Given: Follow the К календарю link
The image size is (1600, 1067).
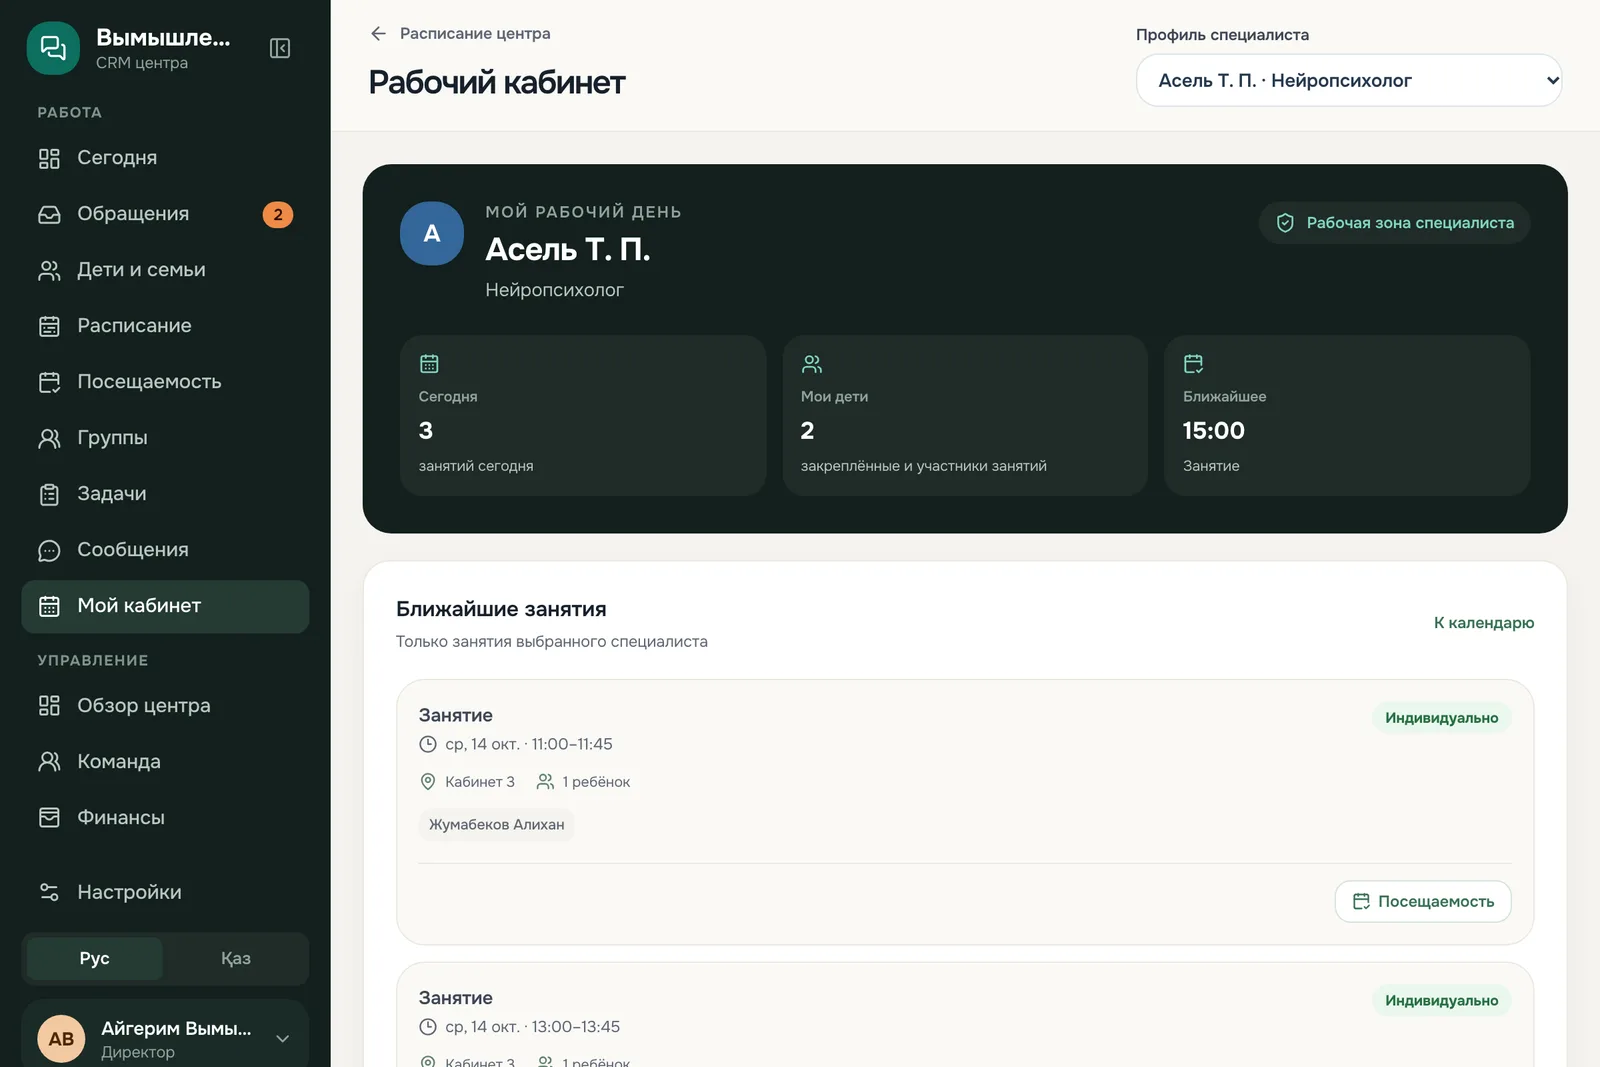Looking at the screenshot, I should [1483, 622].
